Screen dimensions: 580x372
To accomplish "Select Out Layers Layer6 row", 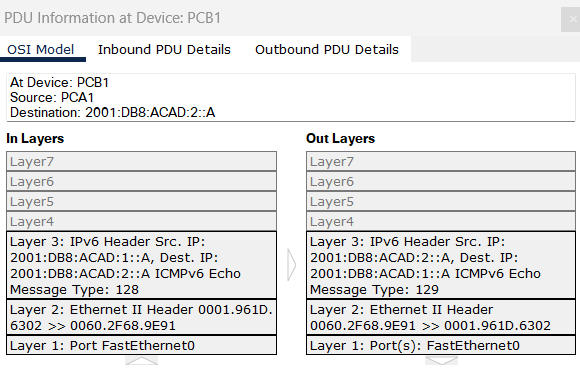I will 441,182.
